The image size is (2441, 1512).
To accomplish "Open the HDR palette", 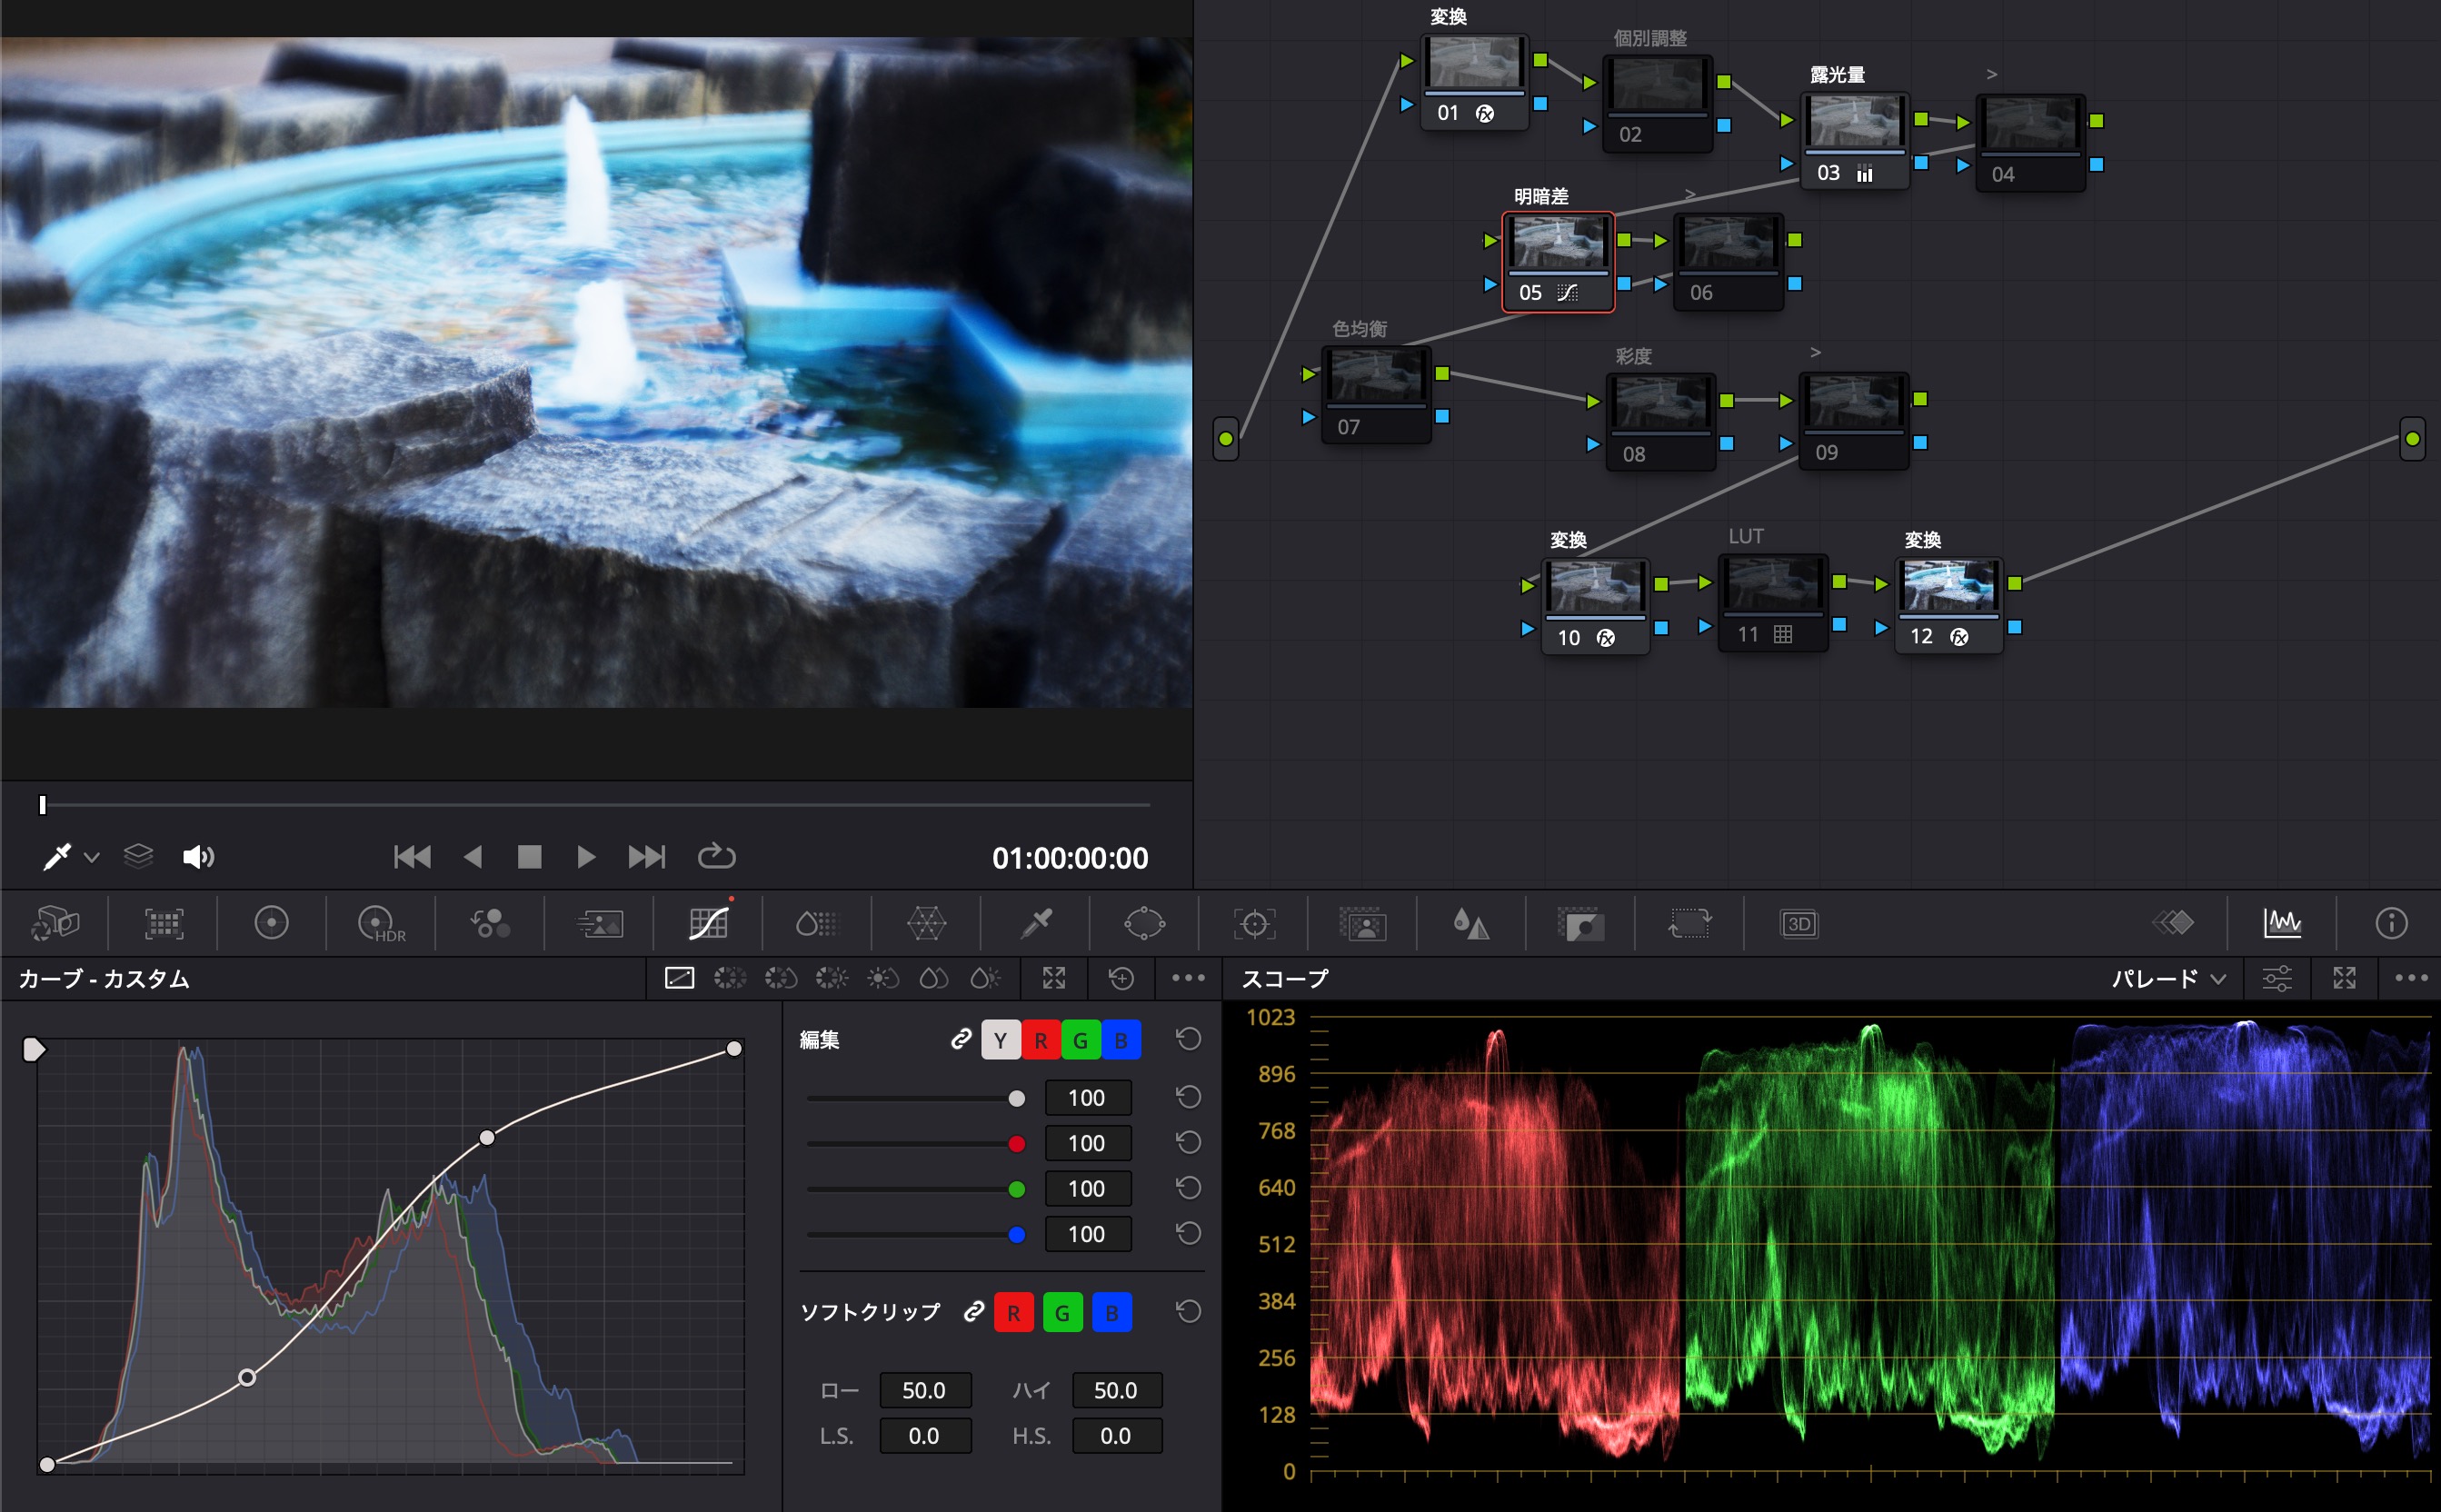I will coord(381,923).
